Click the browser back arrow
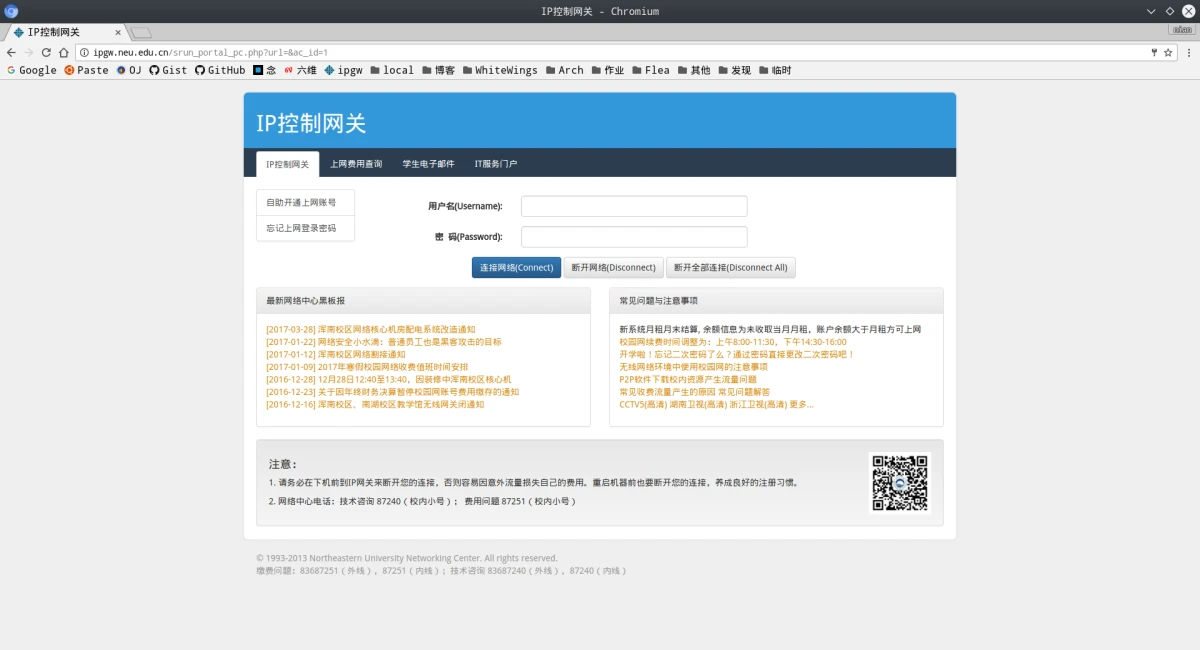Screen dimensions: 1200x650 (11, 52)
